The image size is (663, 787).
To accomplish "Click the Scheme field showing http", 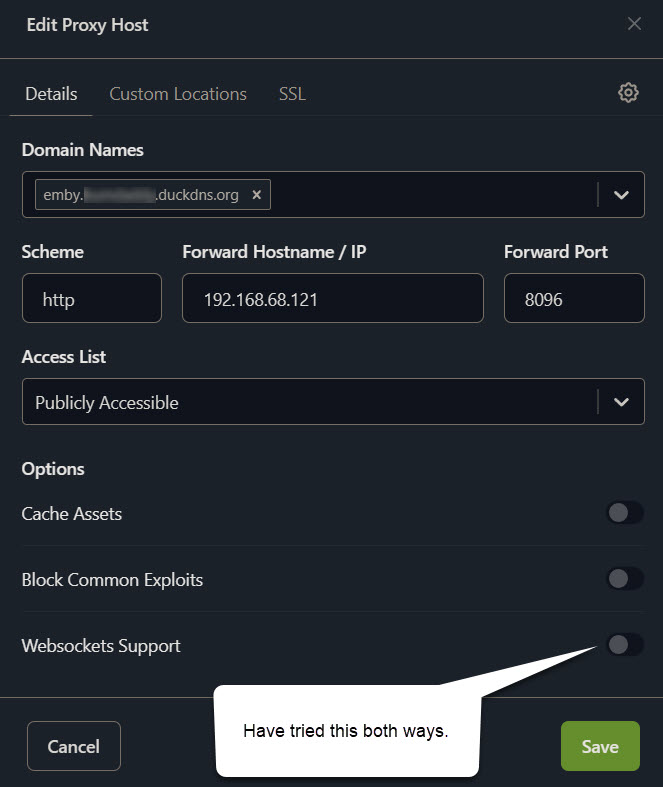I will pos(91,299).
